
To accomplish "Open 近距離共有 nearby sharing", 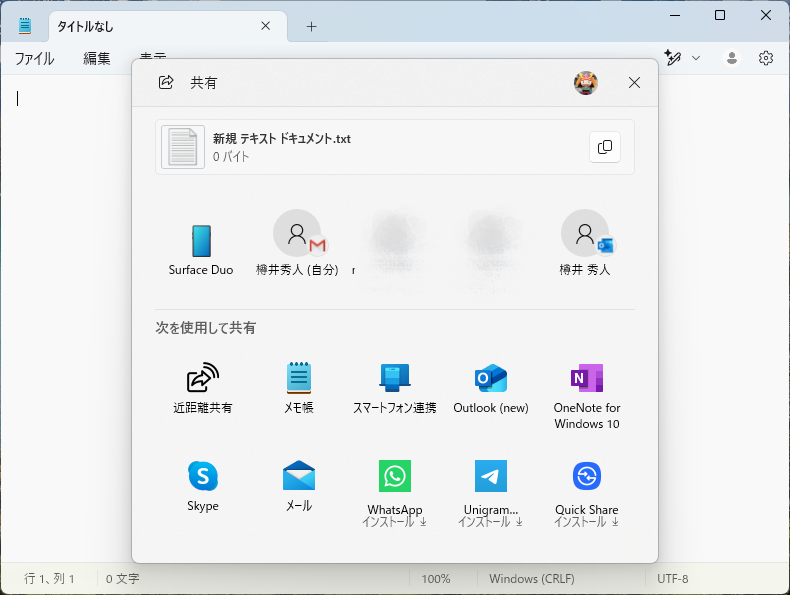I will pyautogui.click(x=203, y=388).
